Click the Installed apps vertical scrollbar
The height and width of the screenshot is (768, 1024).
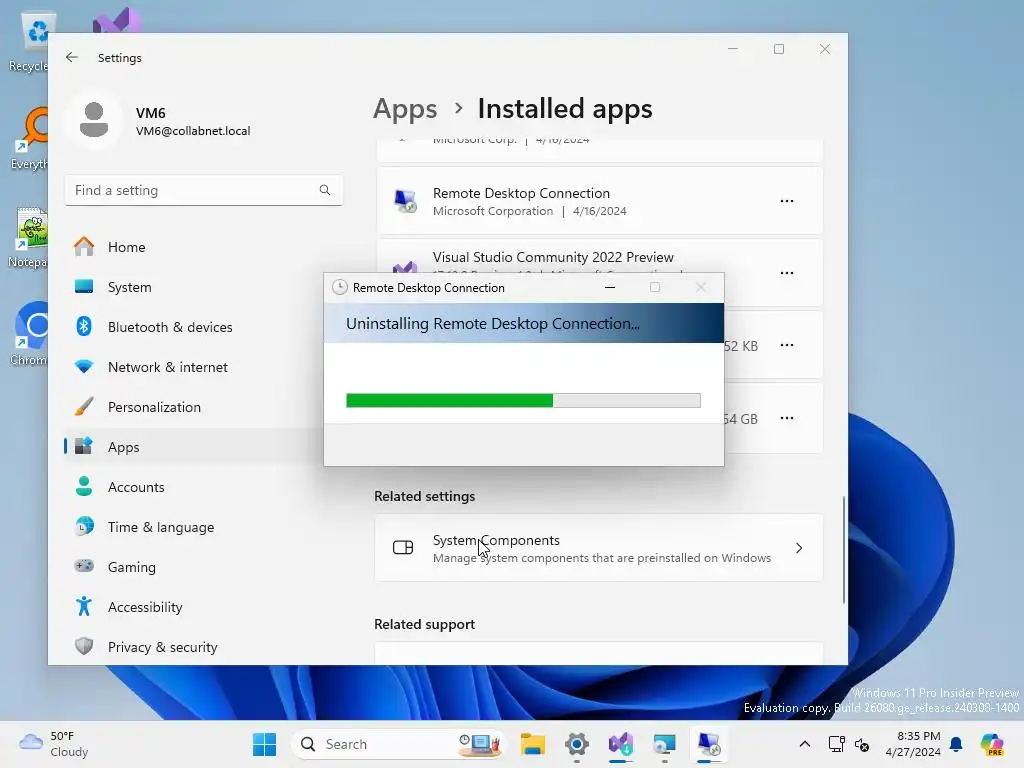point(844,549)
